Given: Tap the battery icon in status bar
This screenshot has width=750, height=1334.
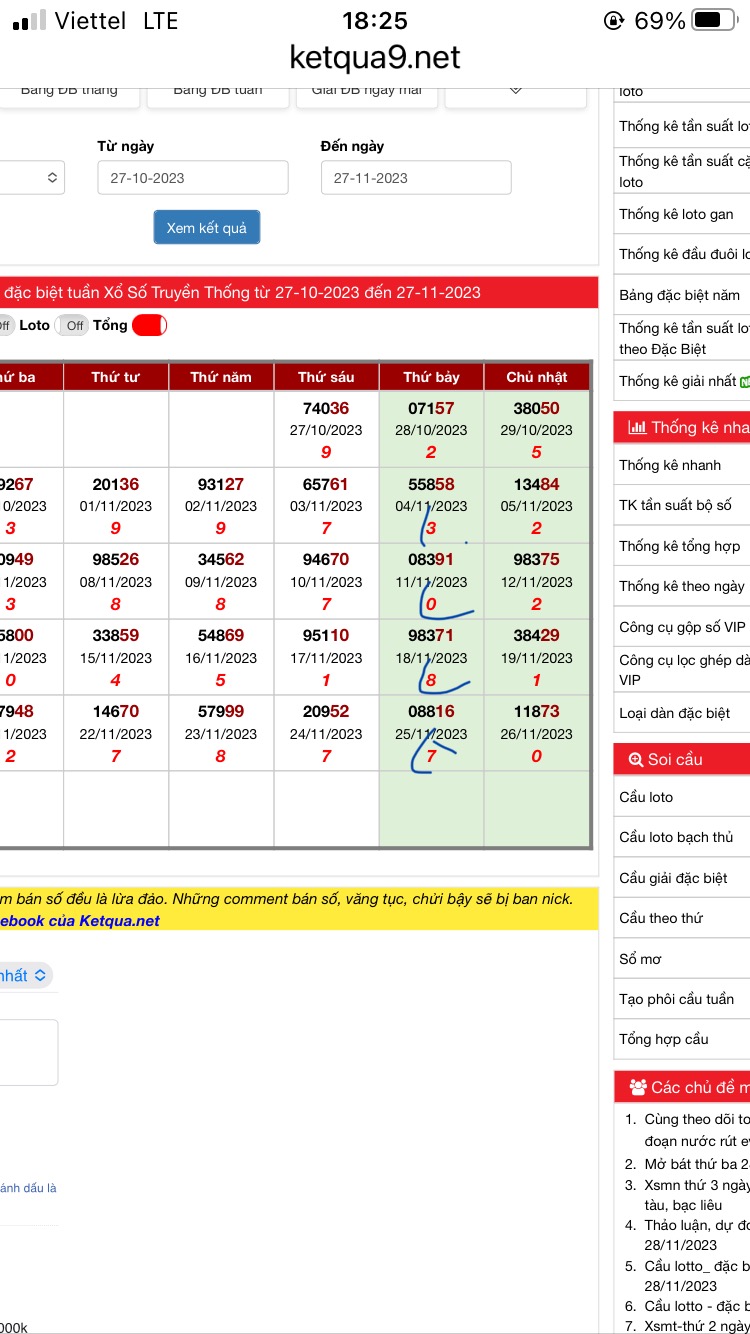Looking at the screenshot, I should tap(714, 20).
